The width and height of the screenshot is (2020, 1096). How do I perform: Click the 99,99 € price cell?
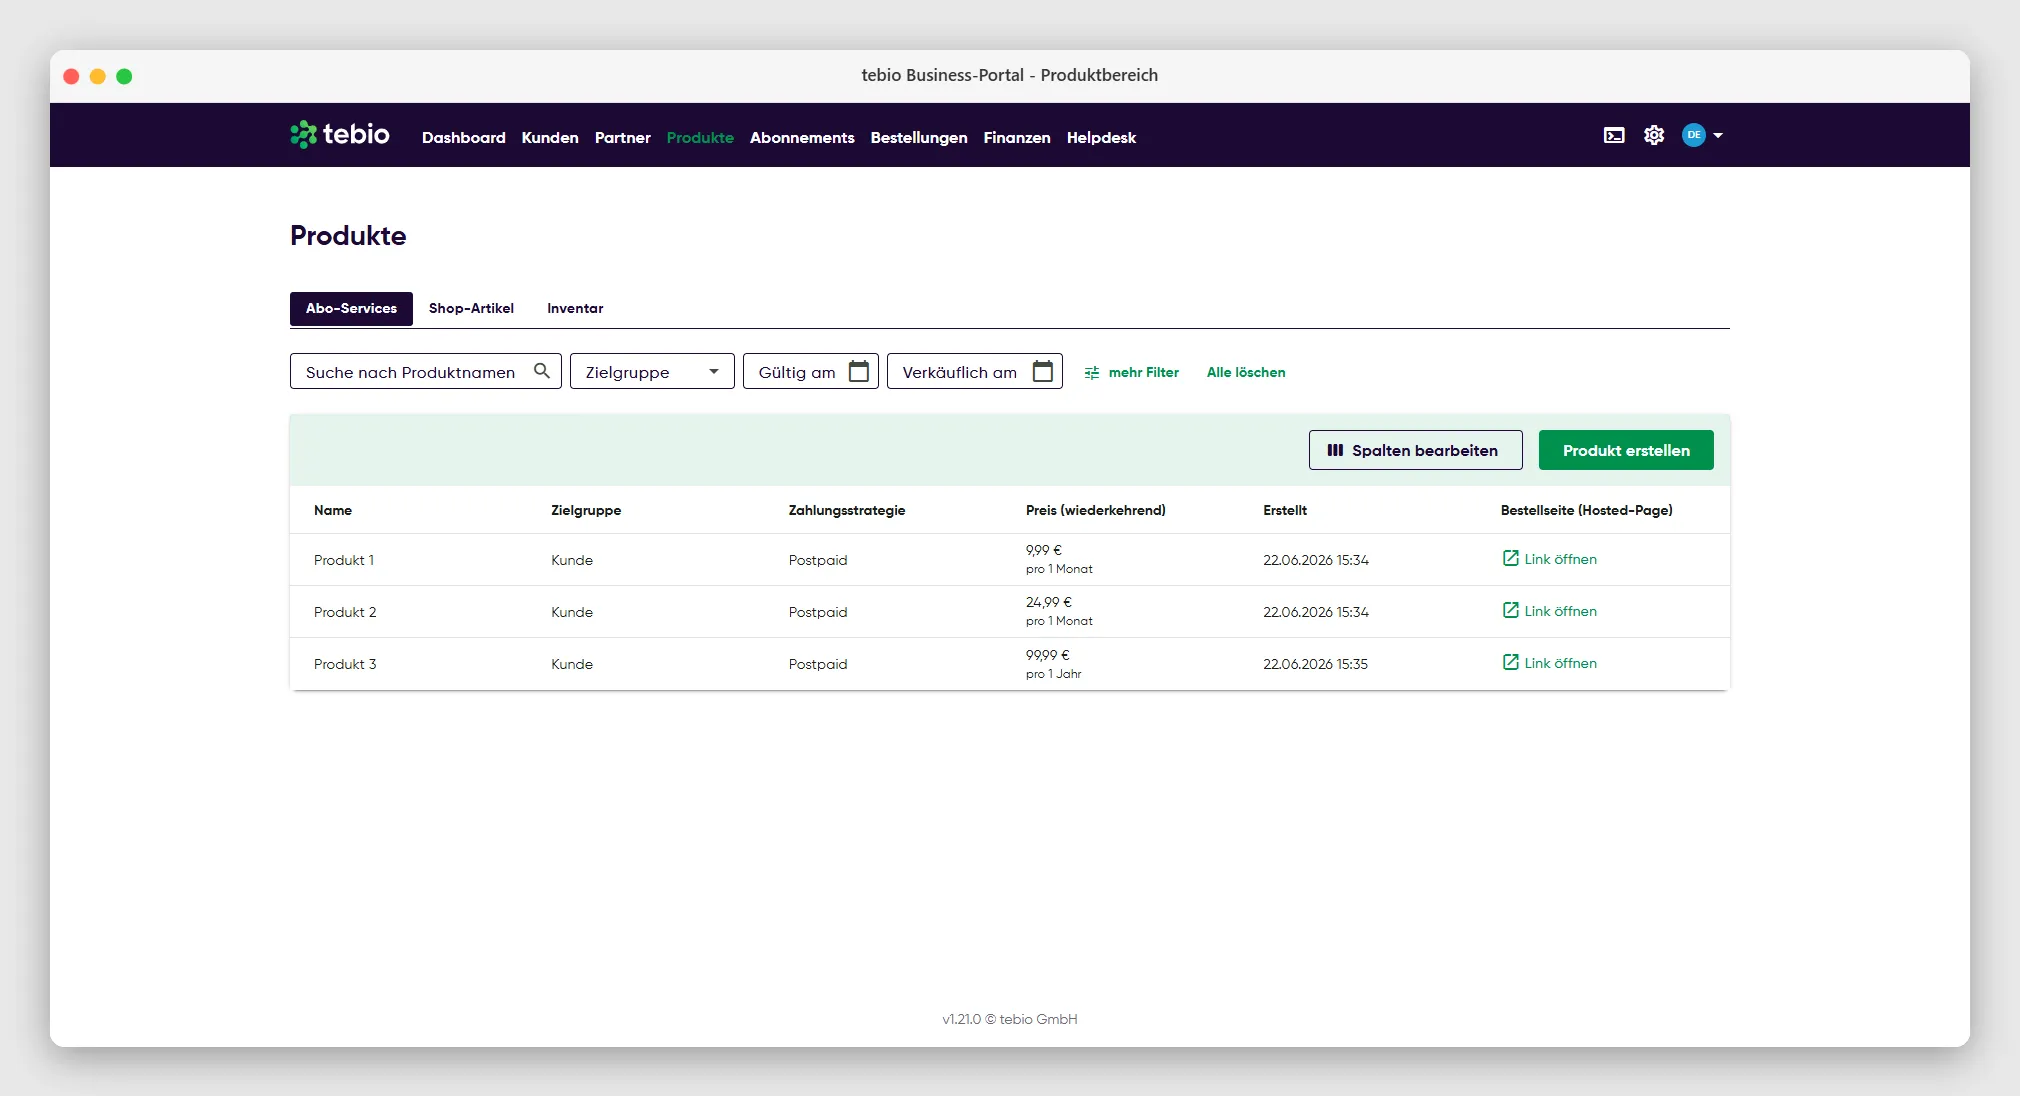coord(1048,655)
